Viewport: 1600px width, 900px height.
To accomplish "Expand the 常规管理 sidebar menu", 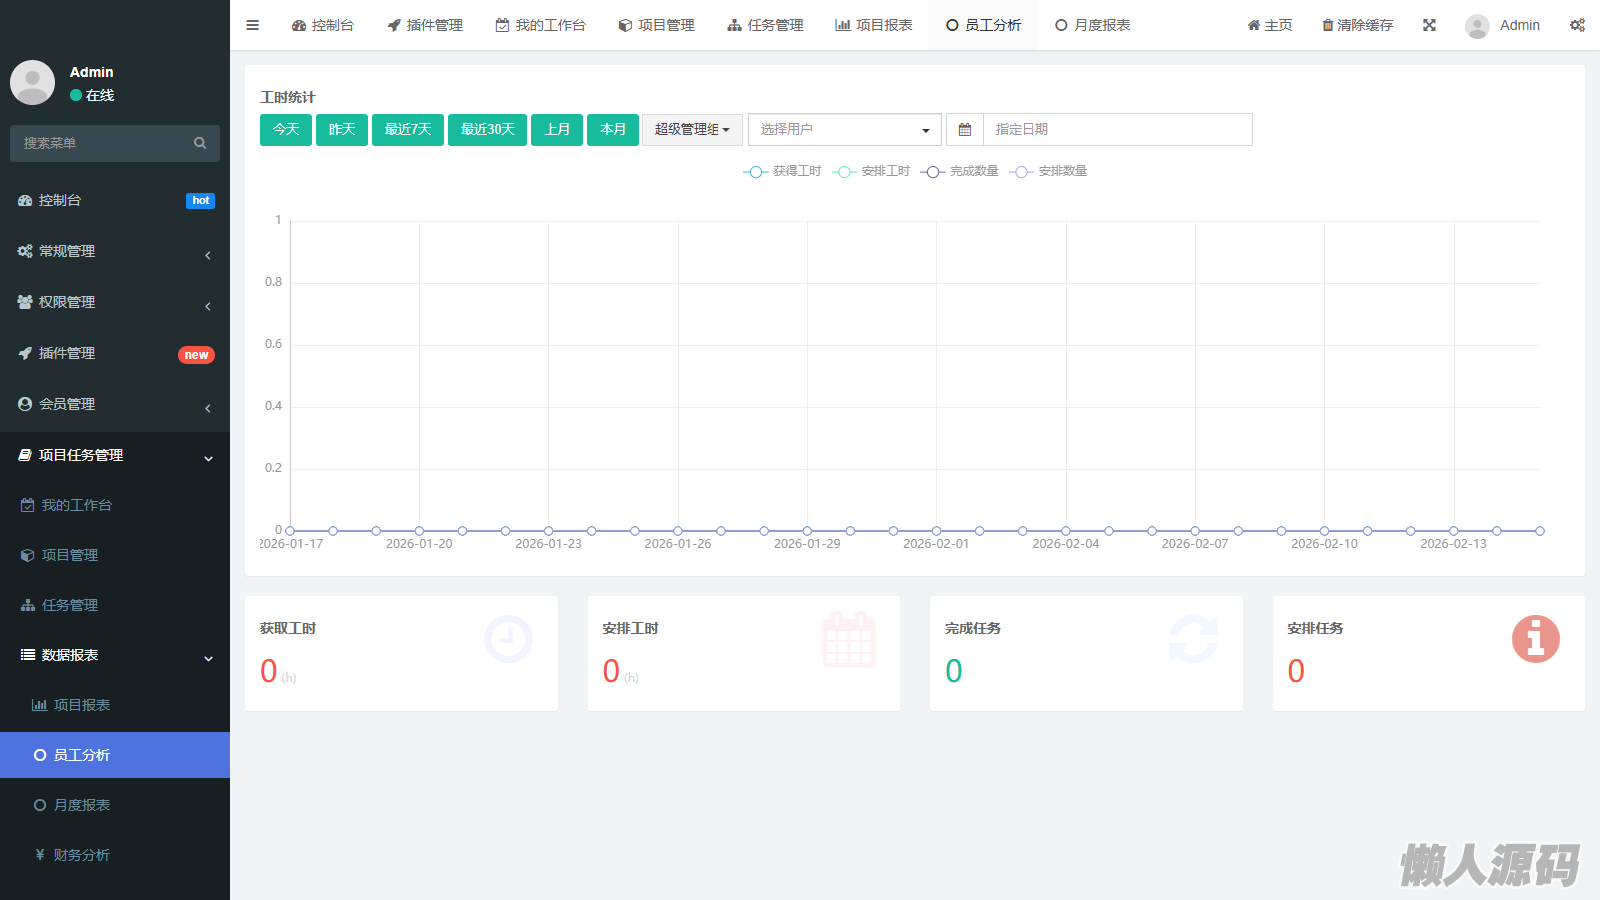I will click(x=115, y=251).
